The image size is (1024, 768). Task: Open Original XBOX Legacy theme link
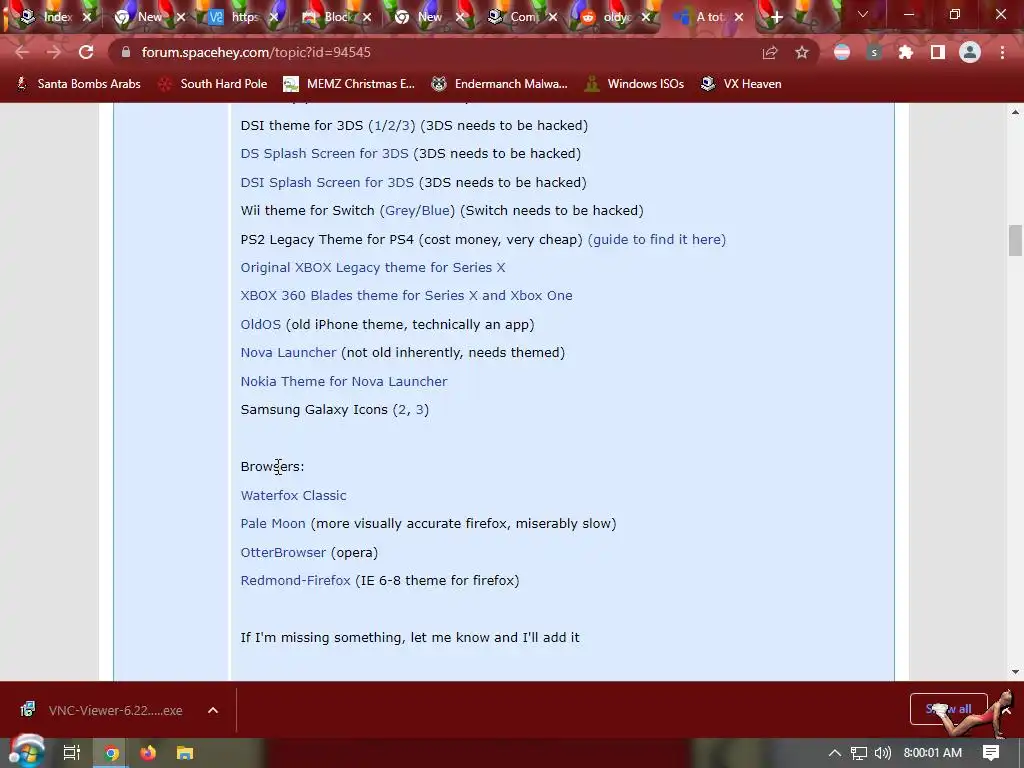pyautogui.click(x=373, y=267)
